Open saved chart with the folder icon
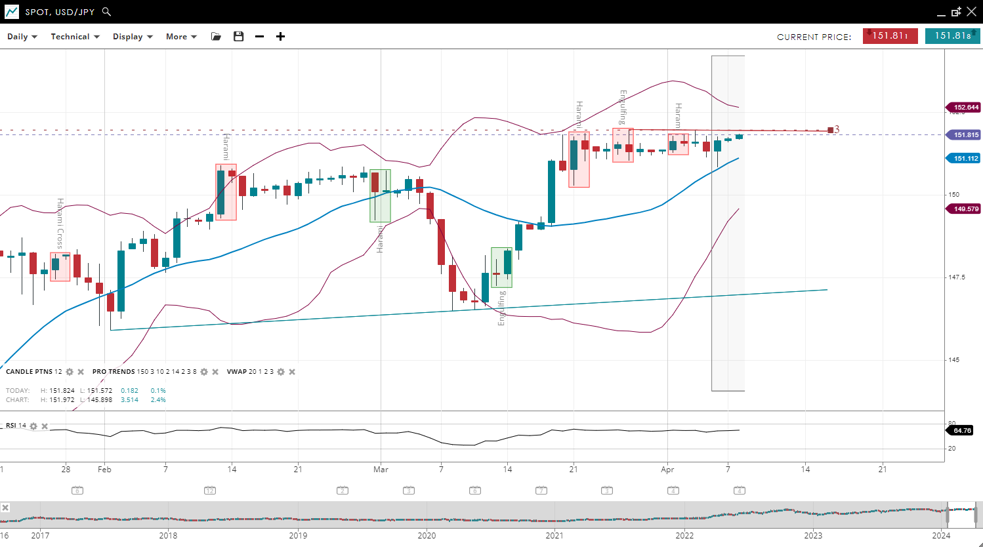This screenshot has width=983, height=547. 216,37
